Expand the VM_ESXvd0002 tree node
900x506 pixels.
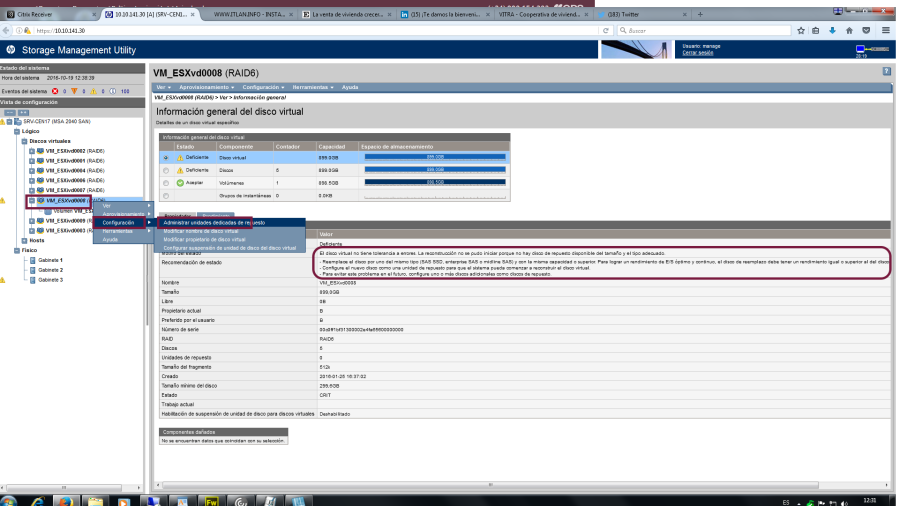32,150
